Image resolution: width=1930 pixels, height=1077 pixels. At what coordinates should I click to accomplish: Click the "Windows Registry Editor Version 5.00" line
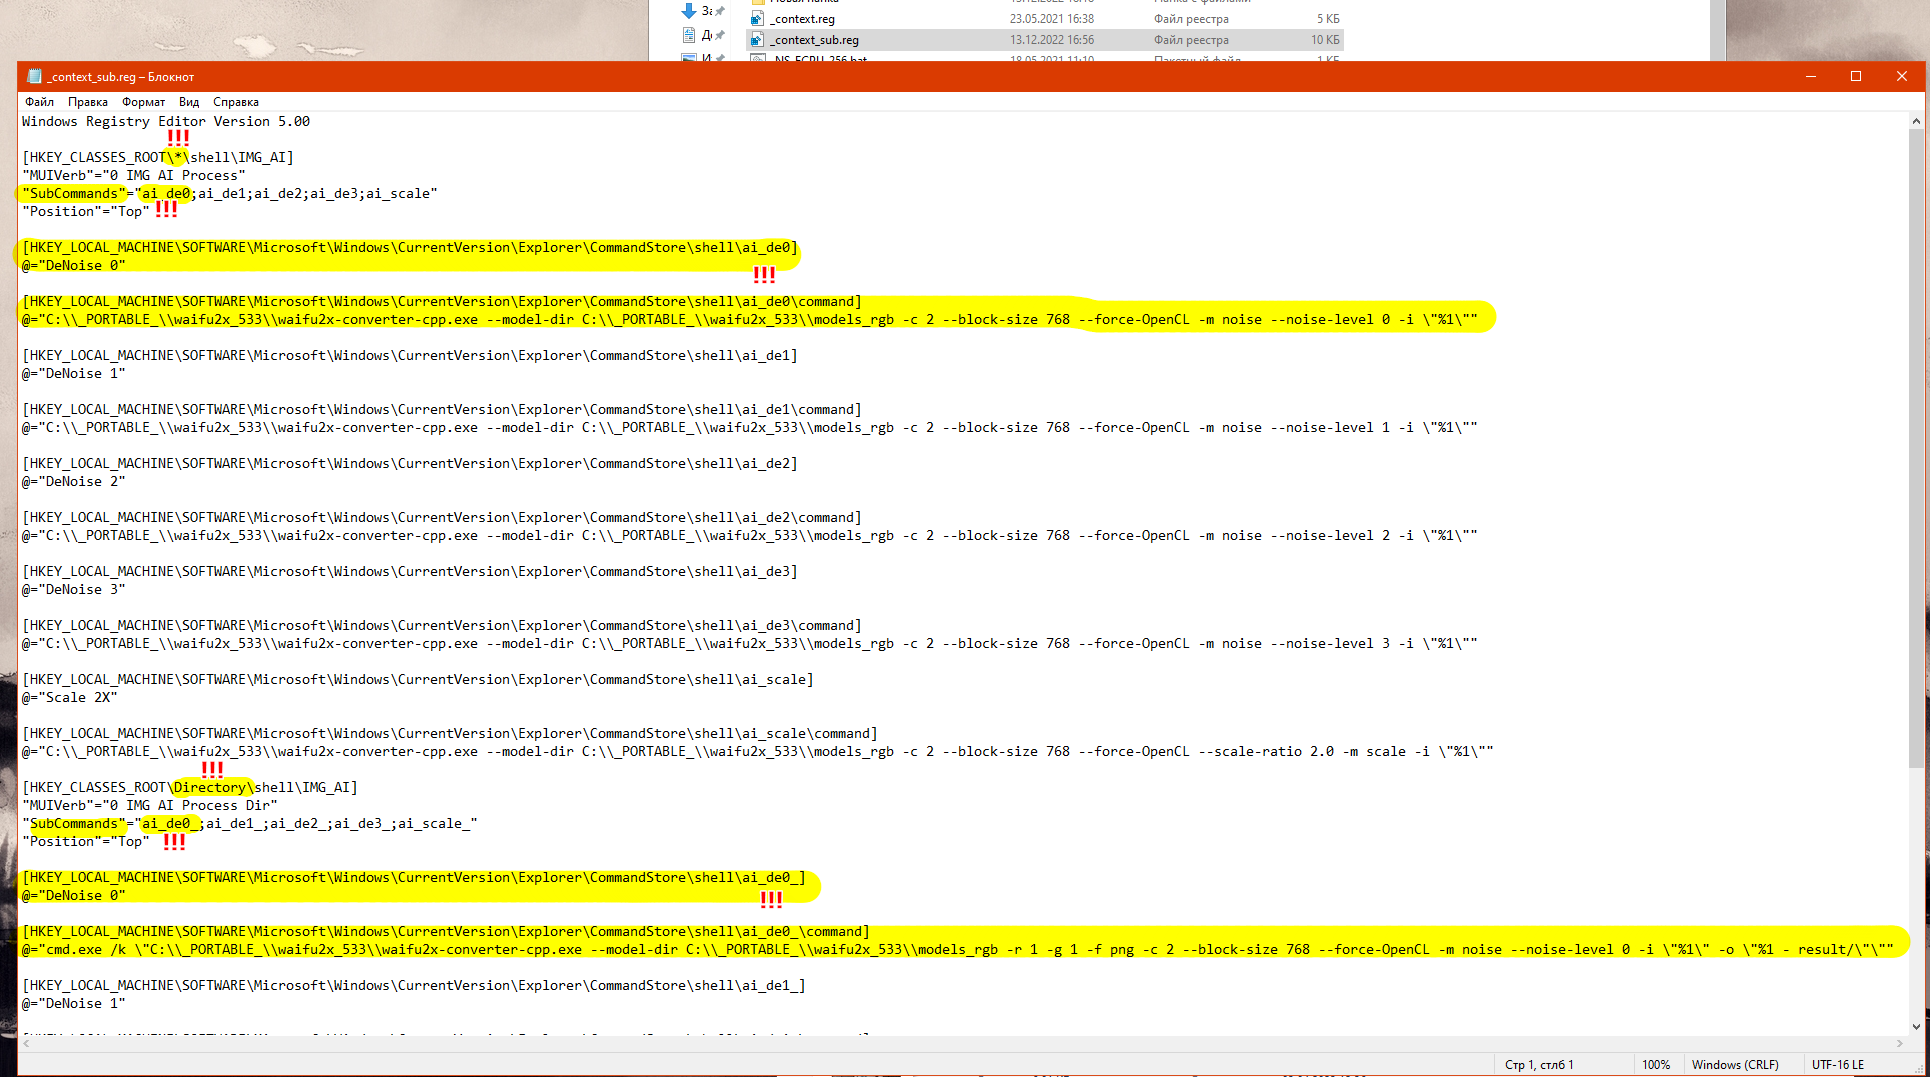[166, 122]
